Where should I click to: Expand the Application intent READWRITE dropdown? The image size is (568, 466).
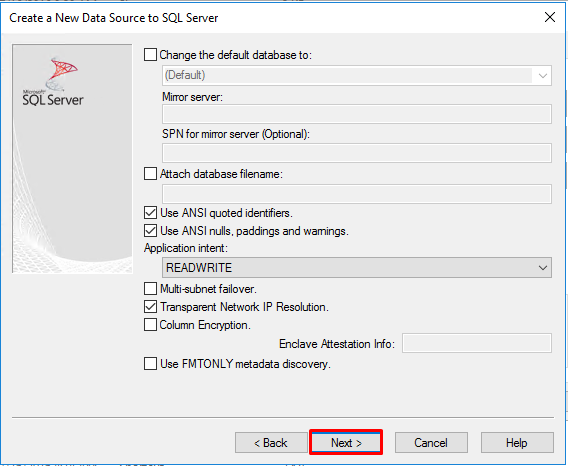[357, 267]
